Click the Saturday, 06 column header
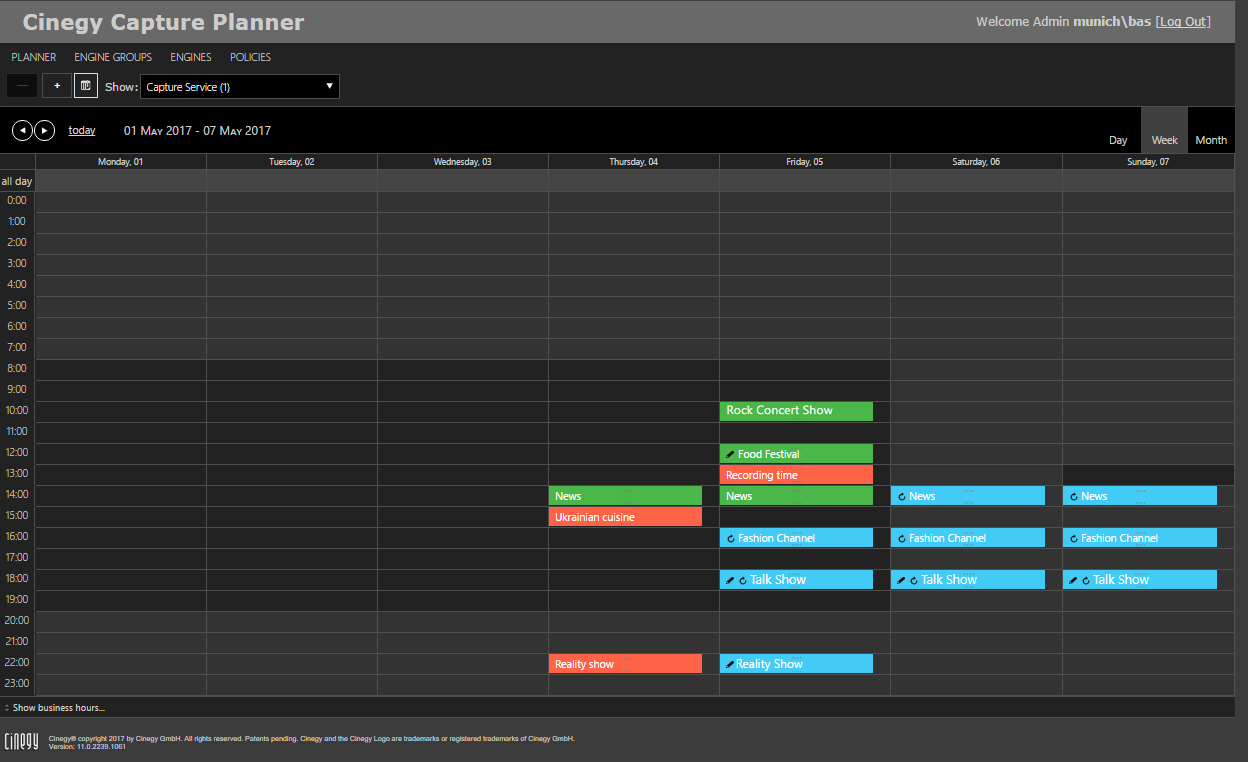This screenshot has width=1248, height=762. [976, 161]
